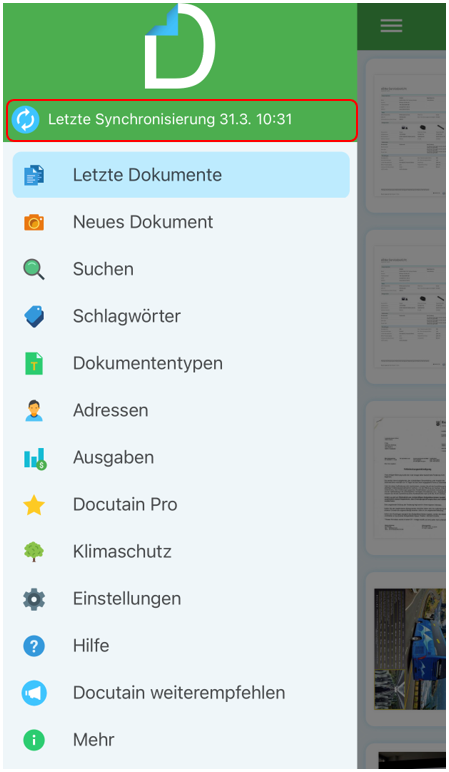The width and height of the screenshot is (449, 772).
Task: Tap the blue sync arrows icon
Action: (25, 120)
